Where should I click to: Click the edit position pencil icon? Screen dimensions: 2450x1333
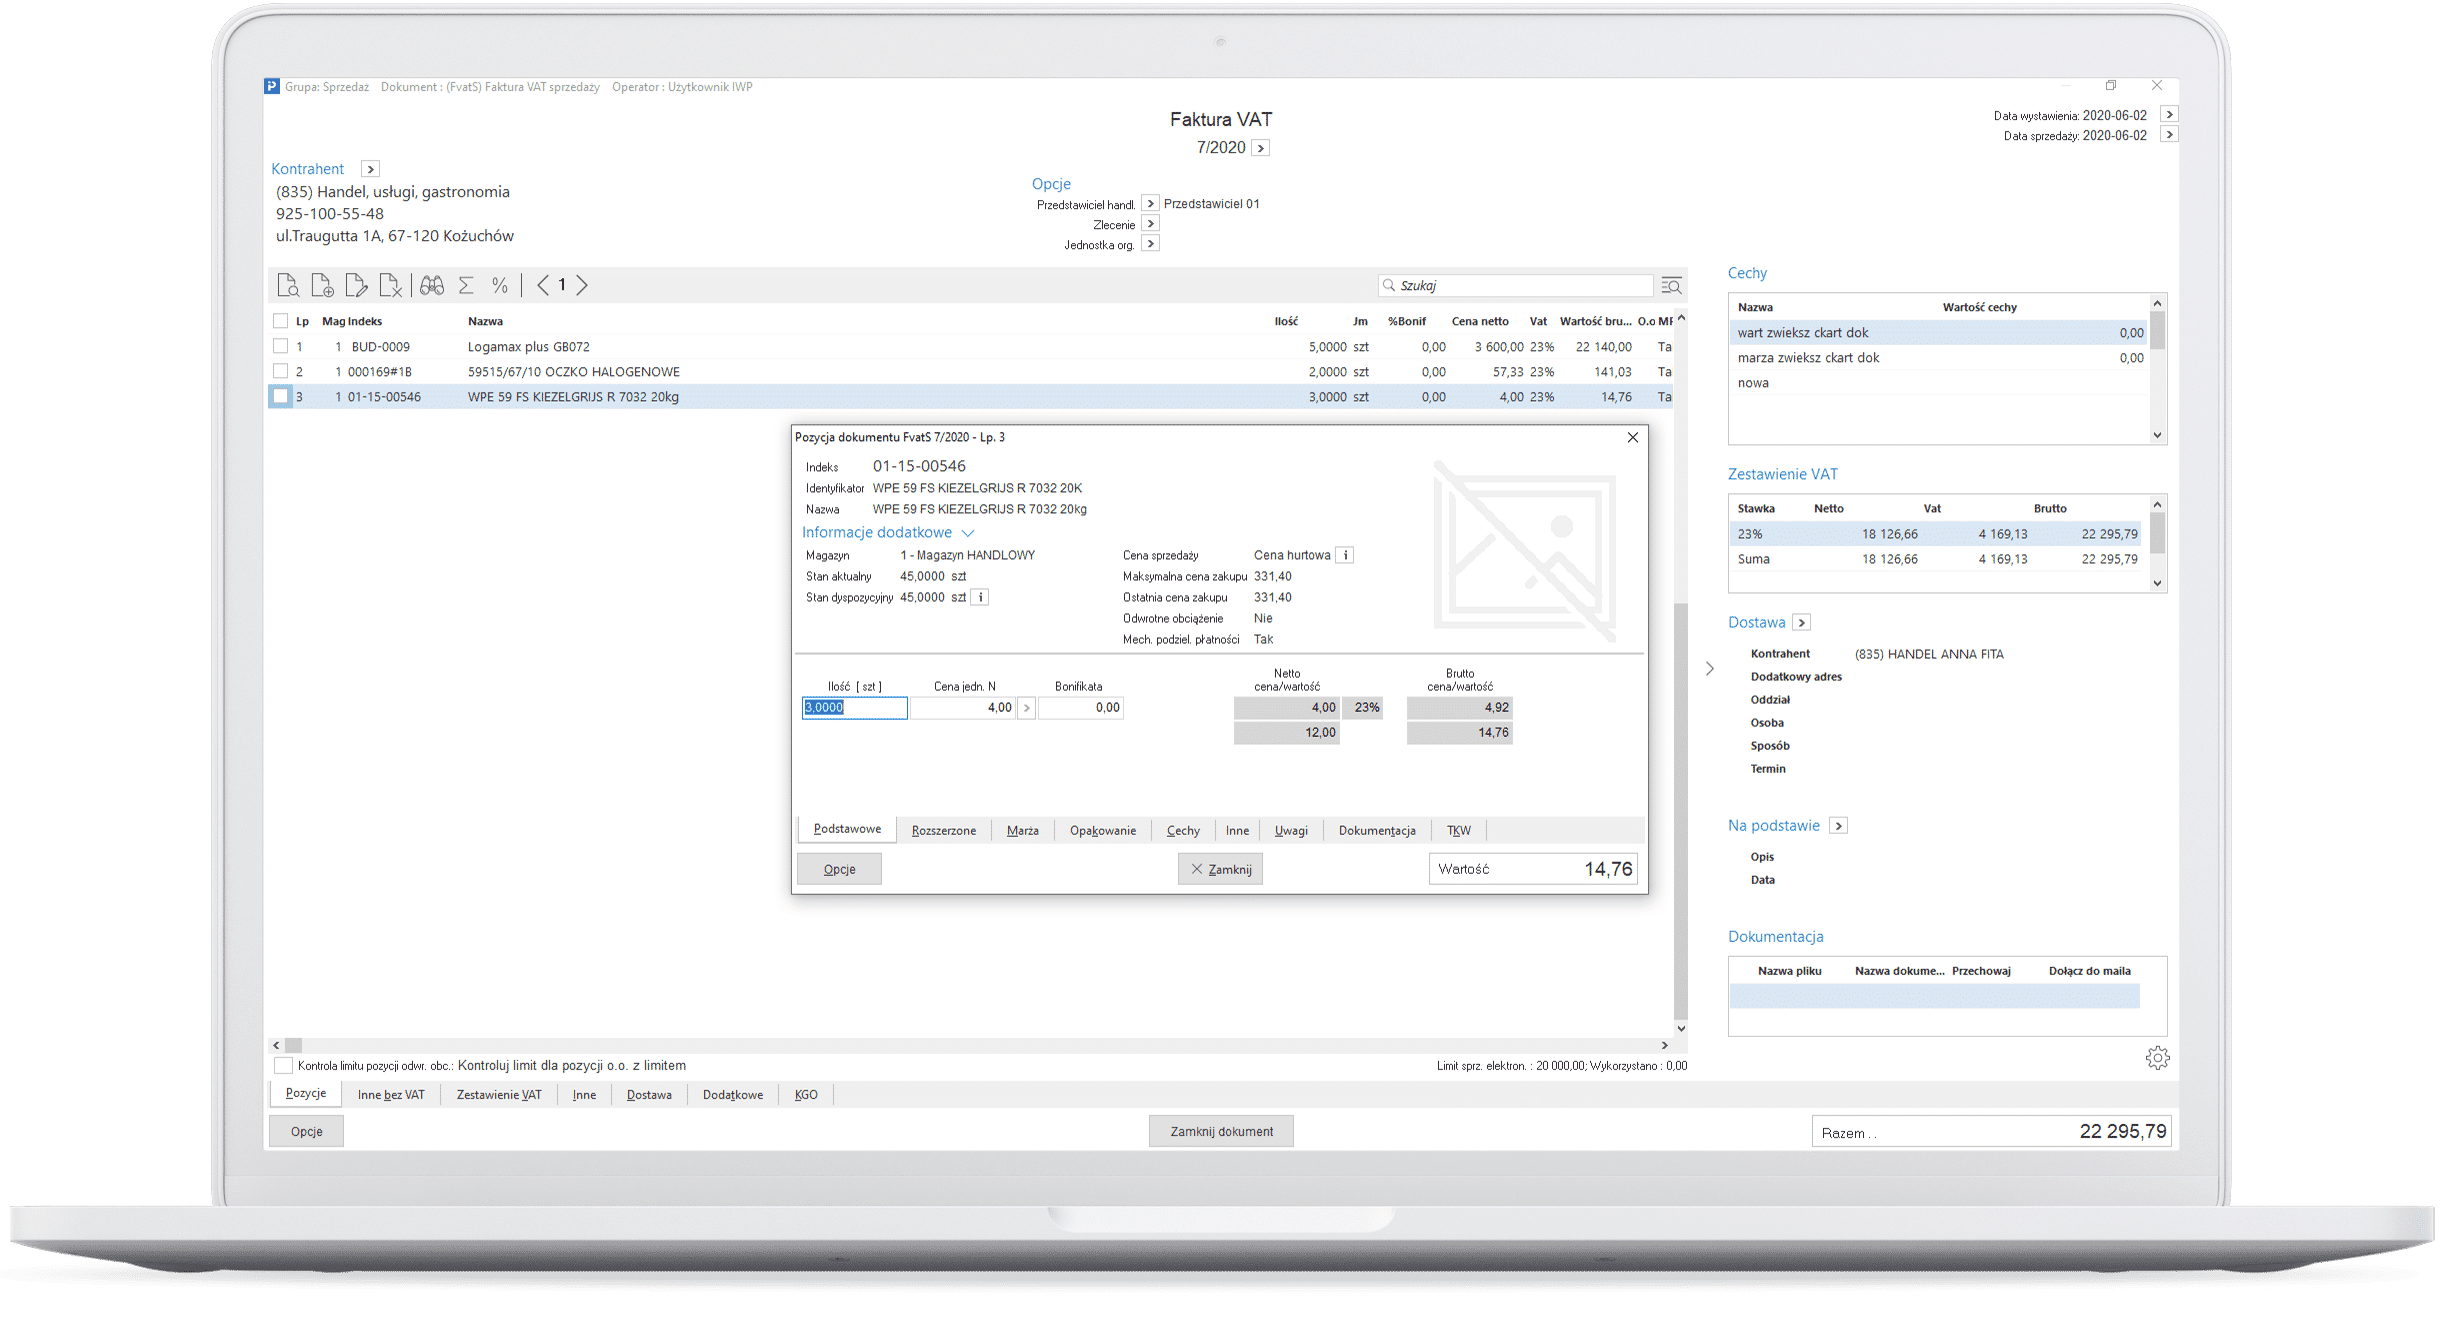(x=356, y=286)
